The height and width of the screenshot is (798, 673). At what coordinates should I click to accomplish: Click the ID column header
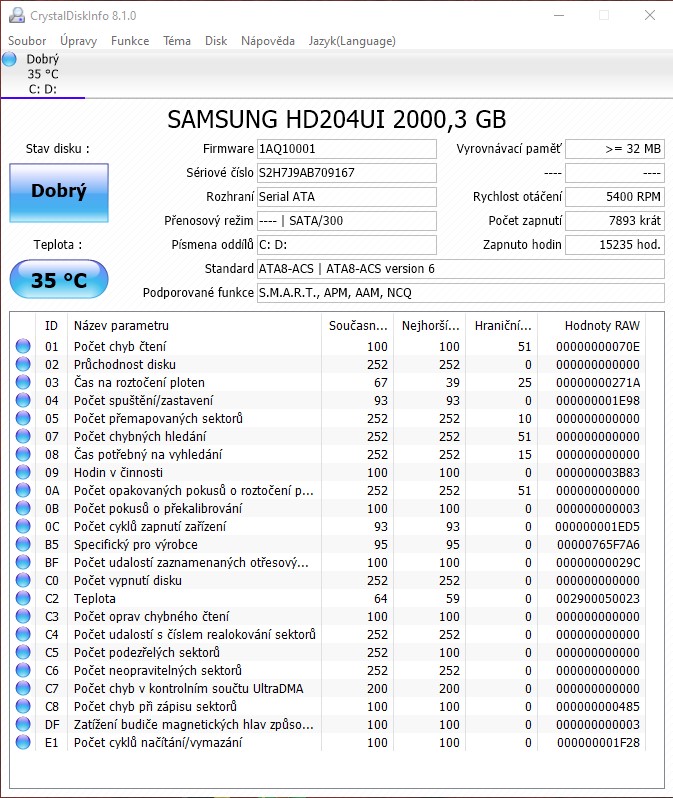51,325
